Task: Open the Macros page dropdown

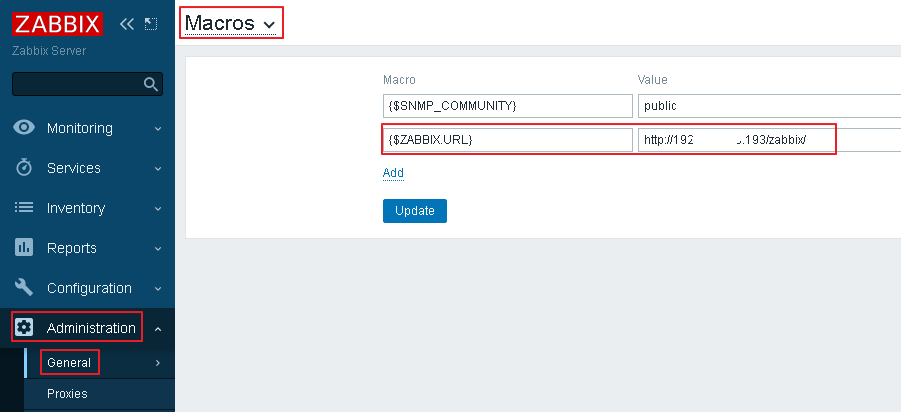Action: pyautogui.click(x=230, y=23)
